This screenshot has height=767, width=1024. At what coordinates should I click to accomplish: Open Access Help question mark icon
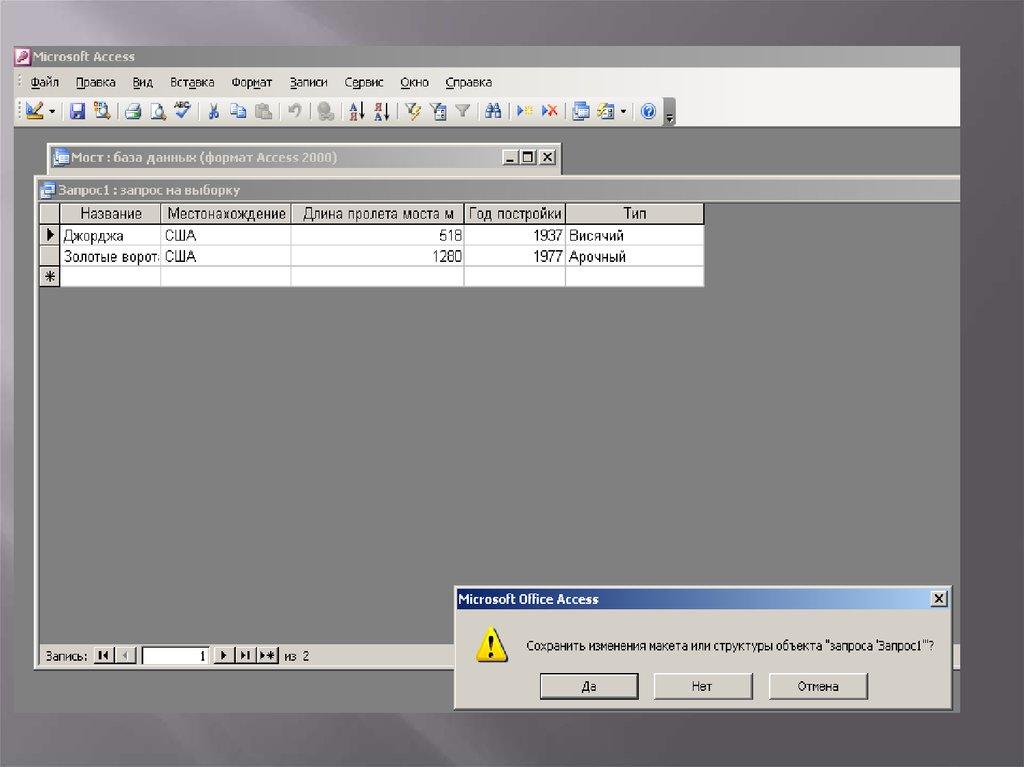tap(648, 112)
